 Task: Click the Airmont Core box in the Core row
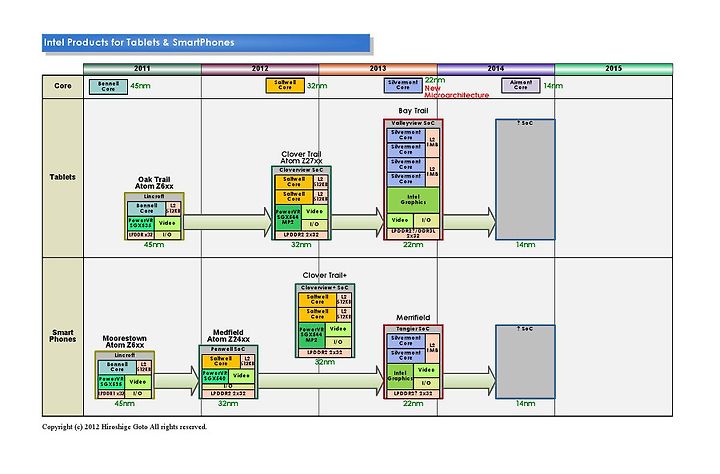click(x=521, y=85)
